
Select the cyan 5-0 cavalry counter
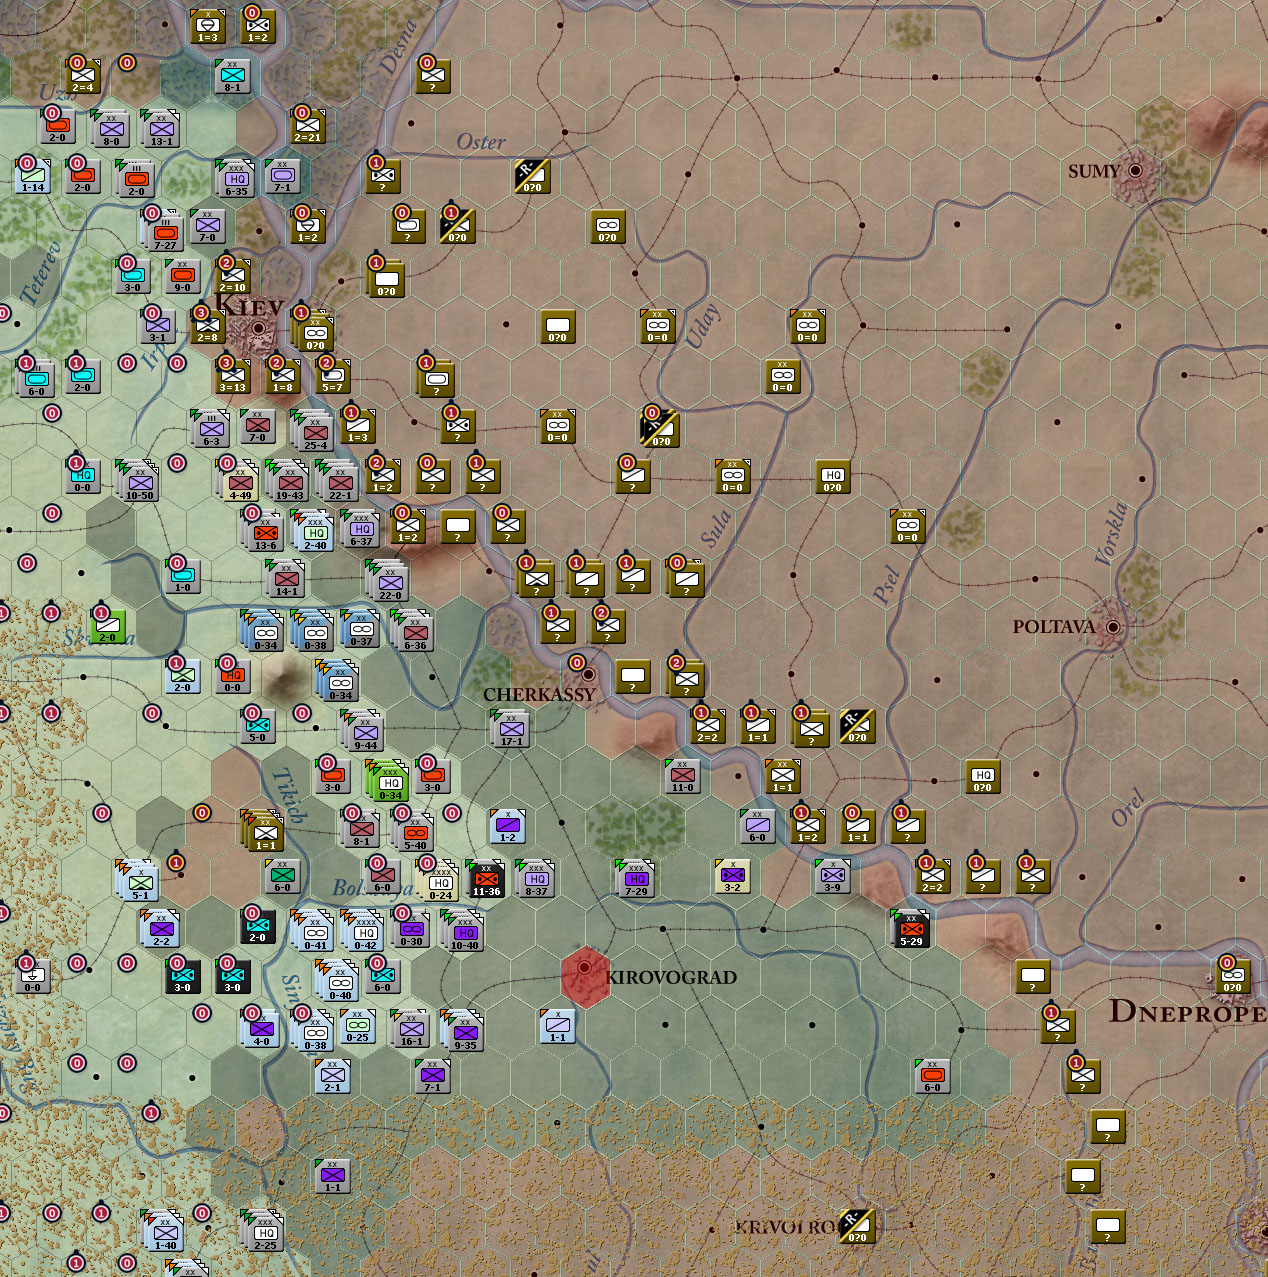(x=258, y=725)
